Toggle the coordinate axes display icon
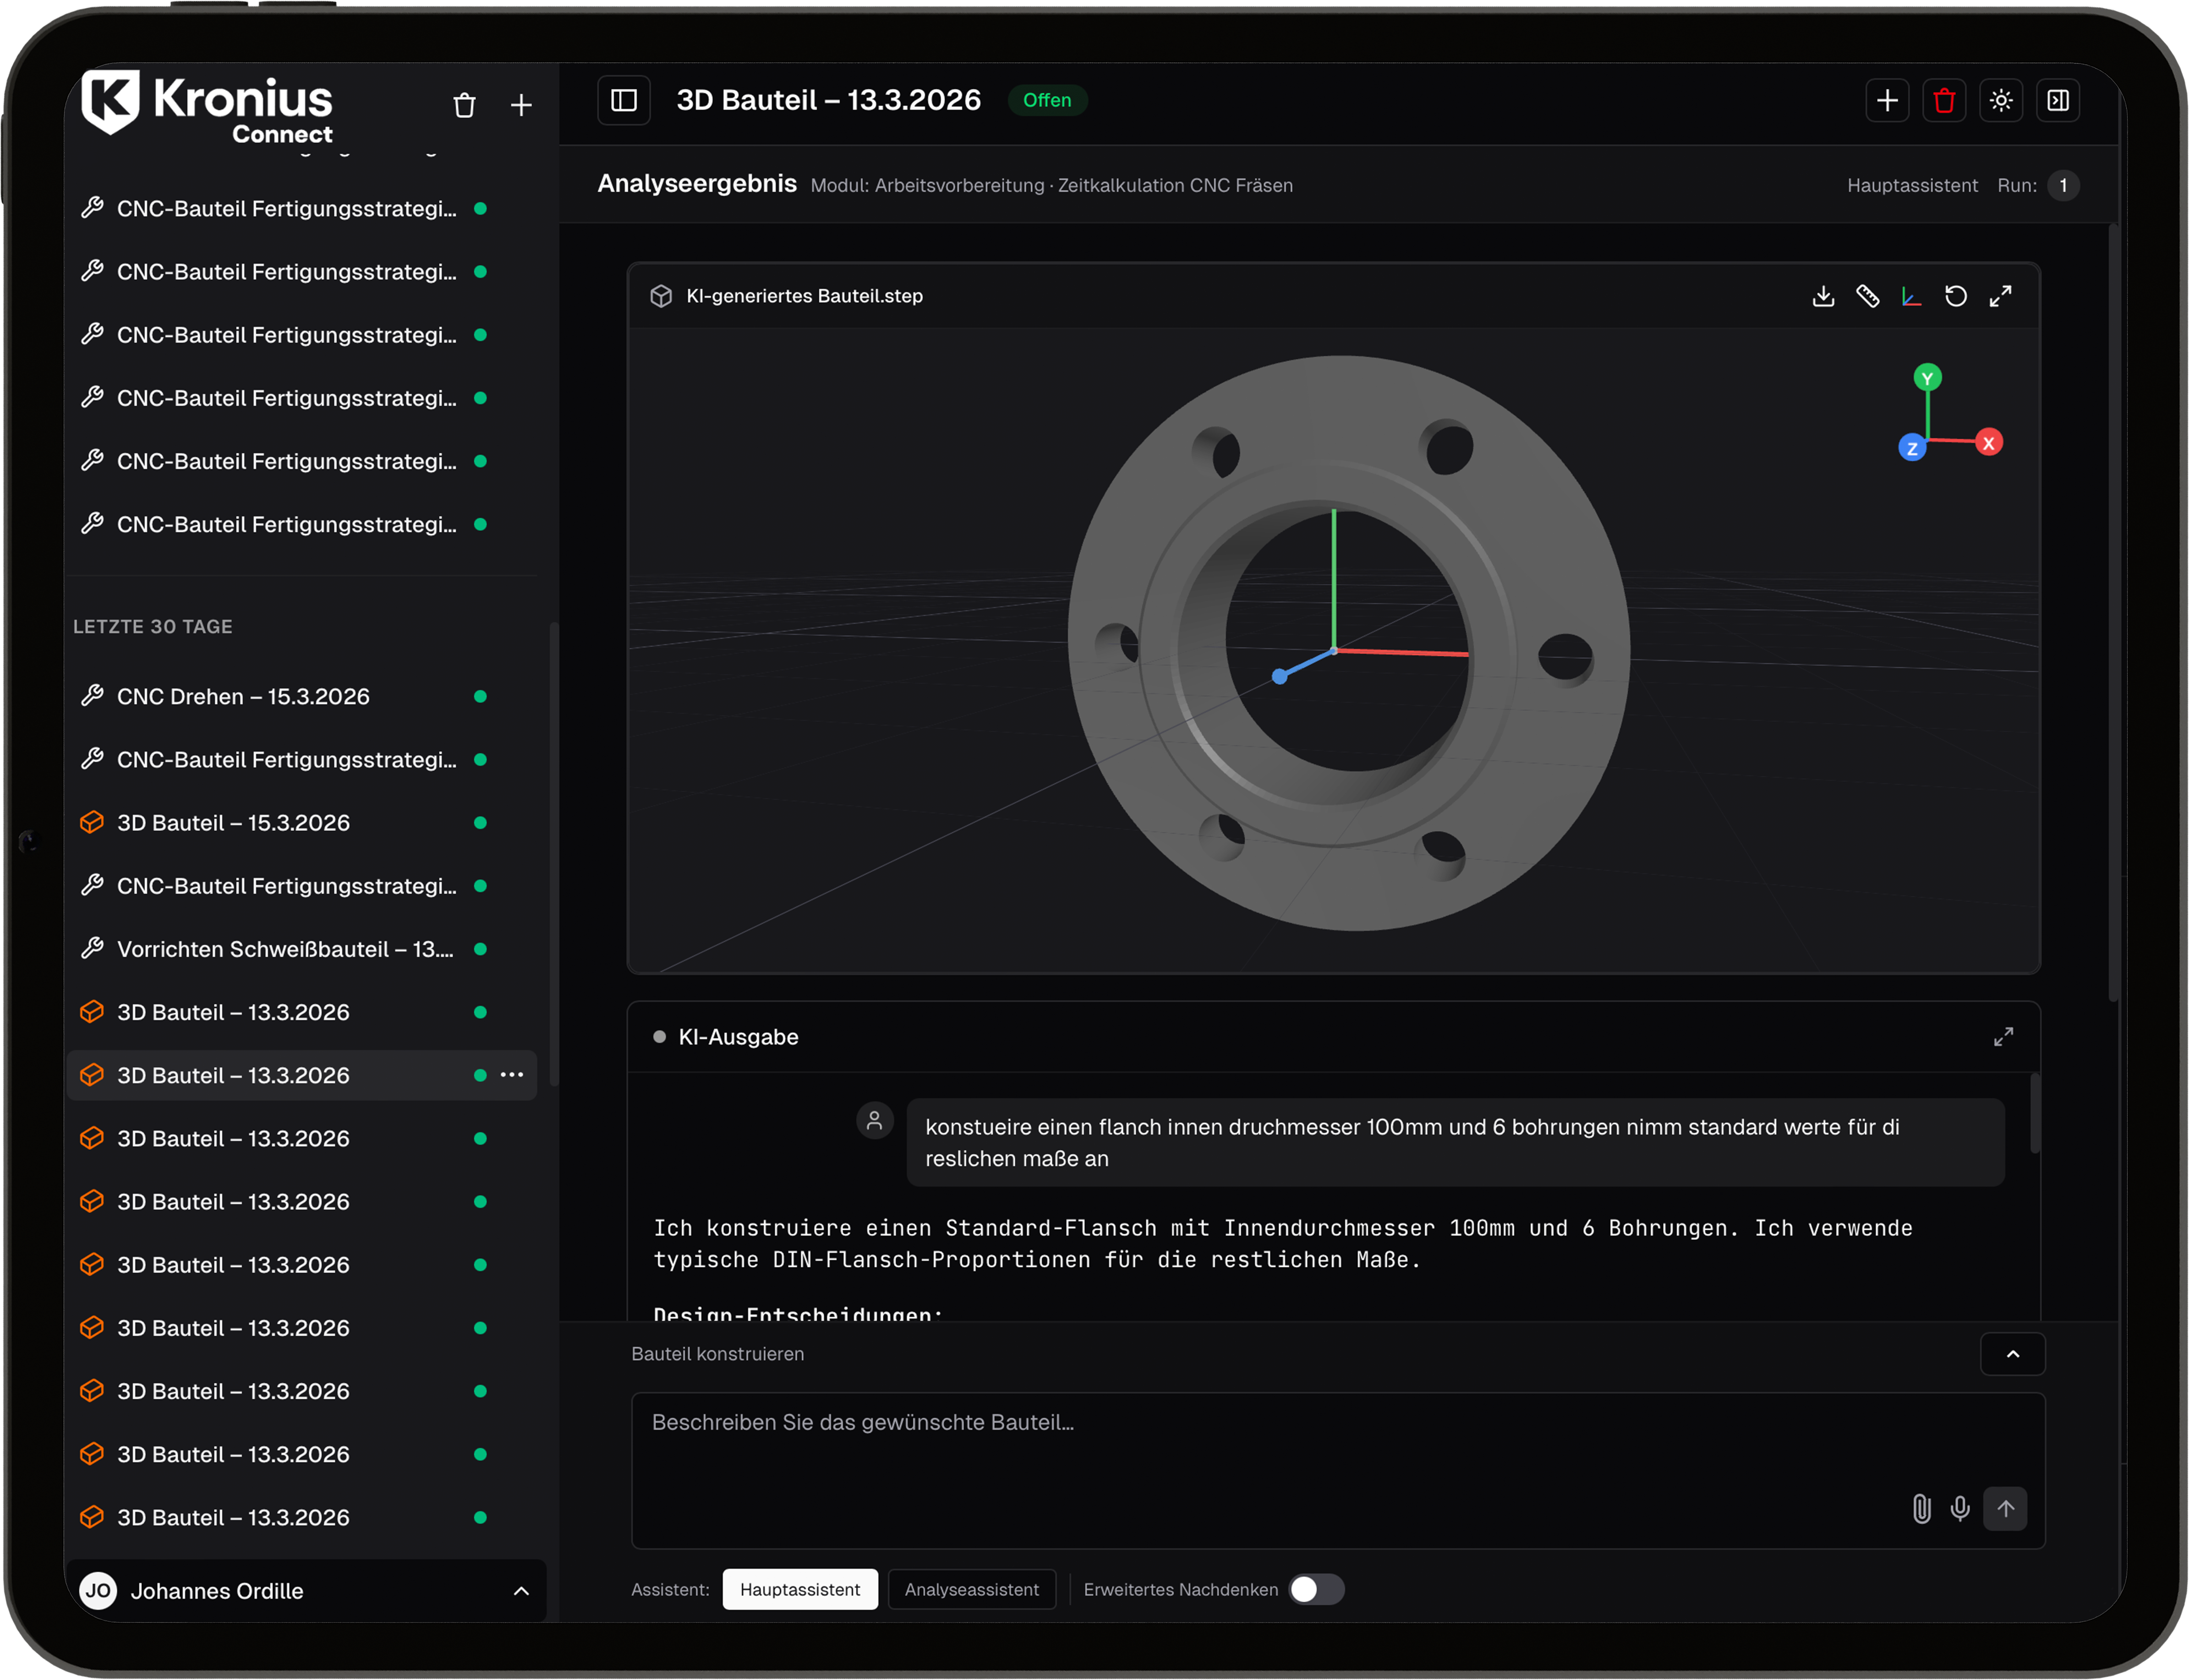The image size is (2189, 1680). [1911, 296]
